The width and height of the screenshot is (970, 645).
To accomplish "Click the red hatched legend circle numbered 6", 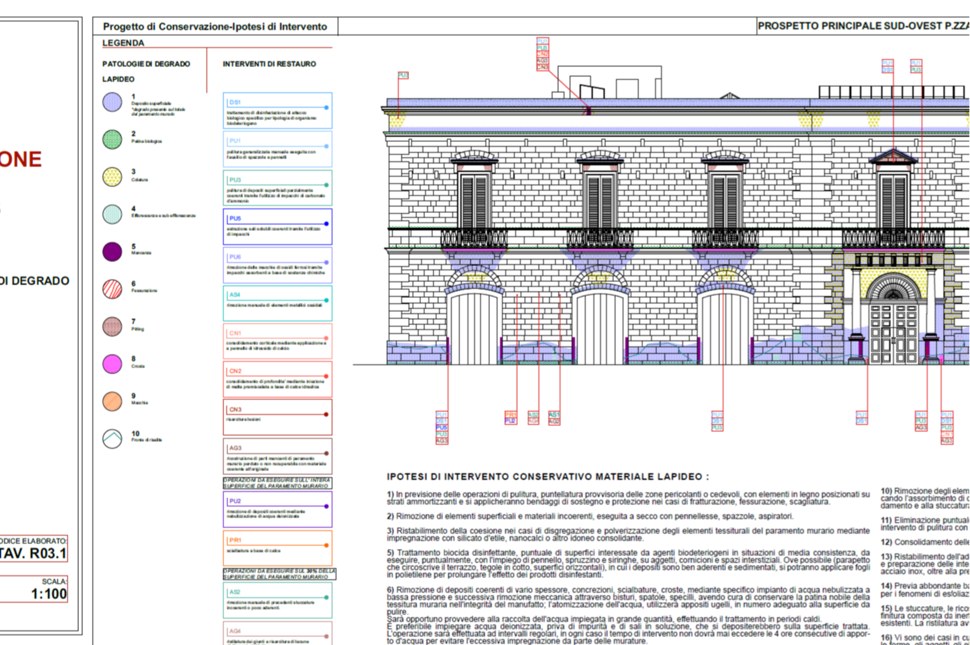I will (112, 289).
